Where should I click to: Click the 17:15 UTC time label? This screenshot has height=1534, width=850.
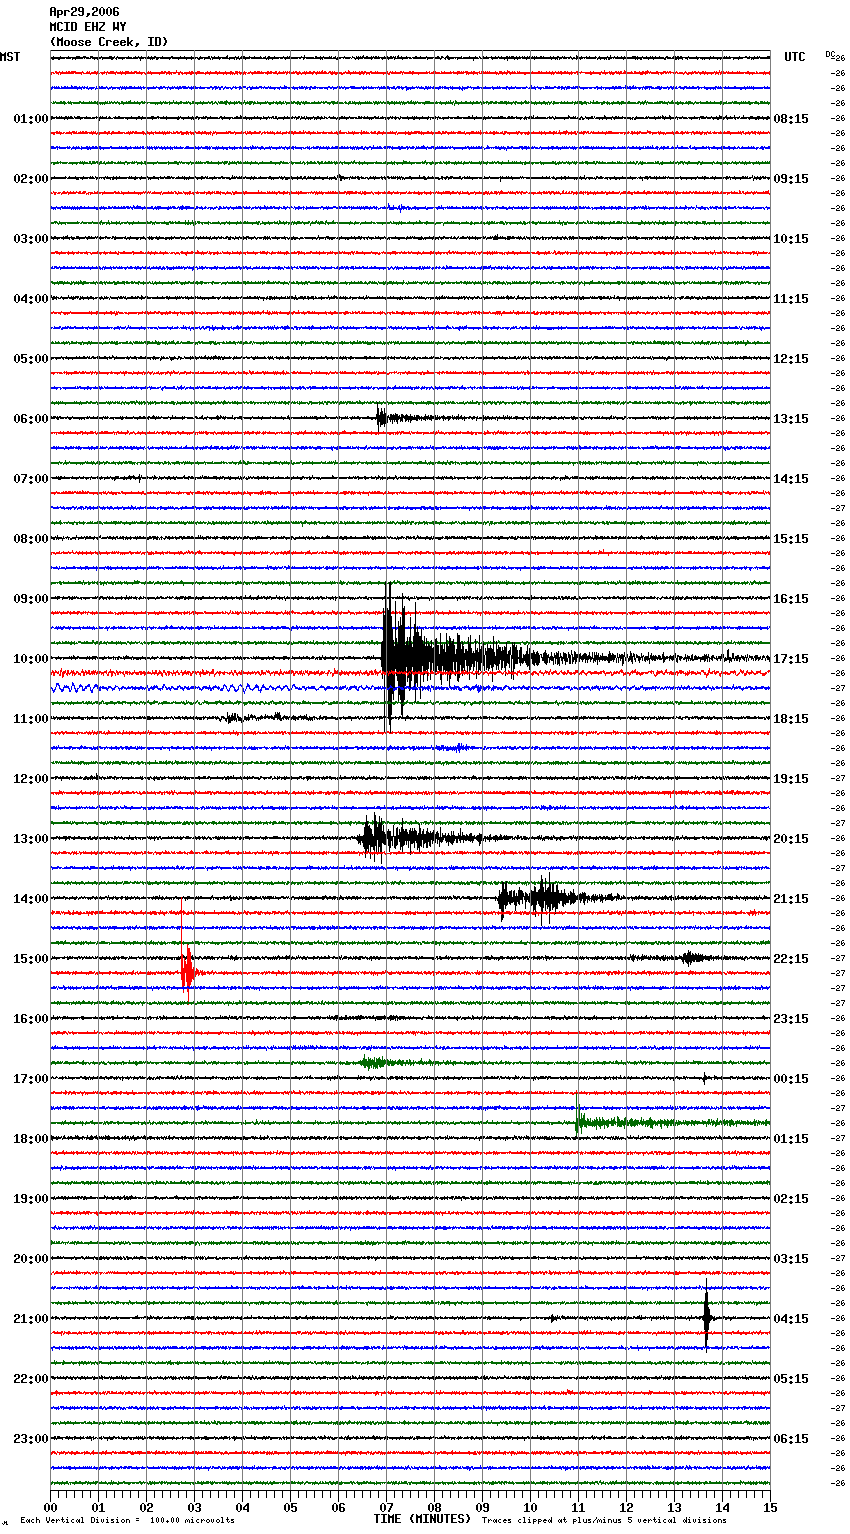791,659
